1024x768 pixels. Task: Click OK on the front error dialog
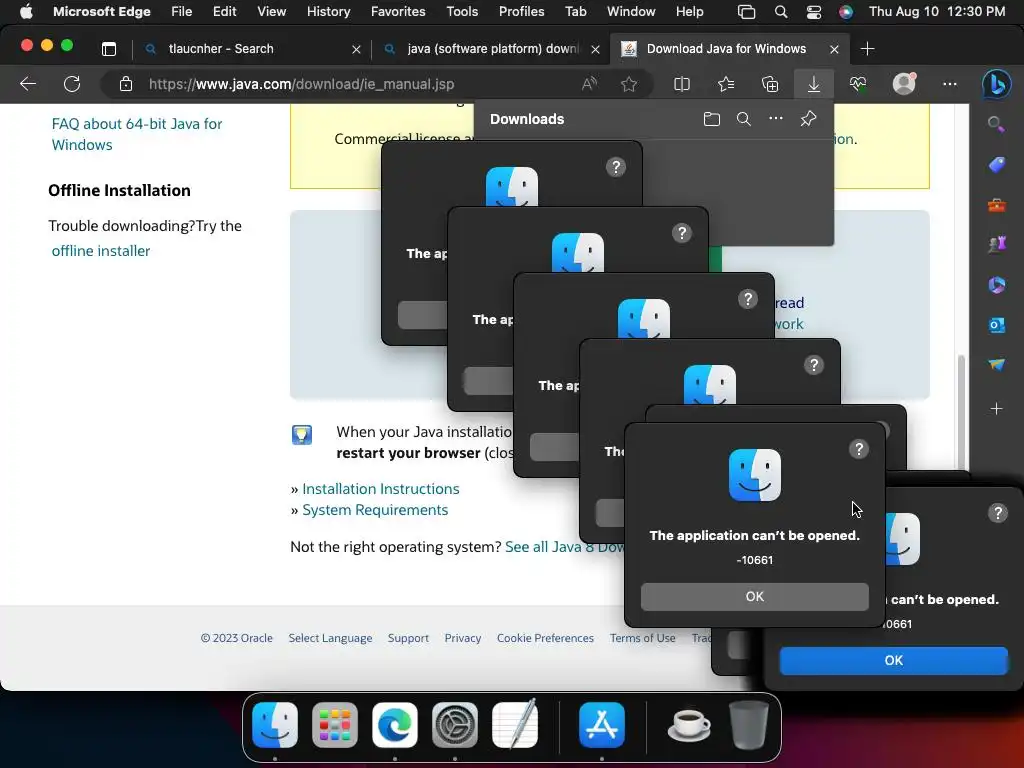754,596
